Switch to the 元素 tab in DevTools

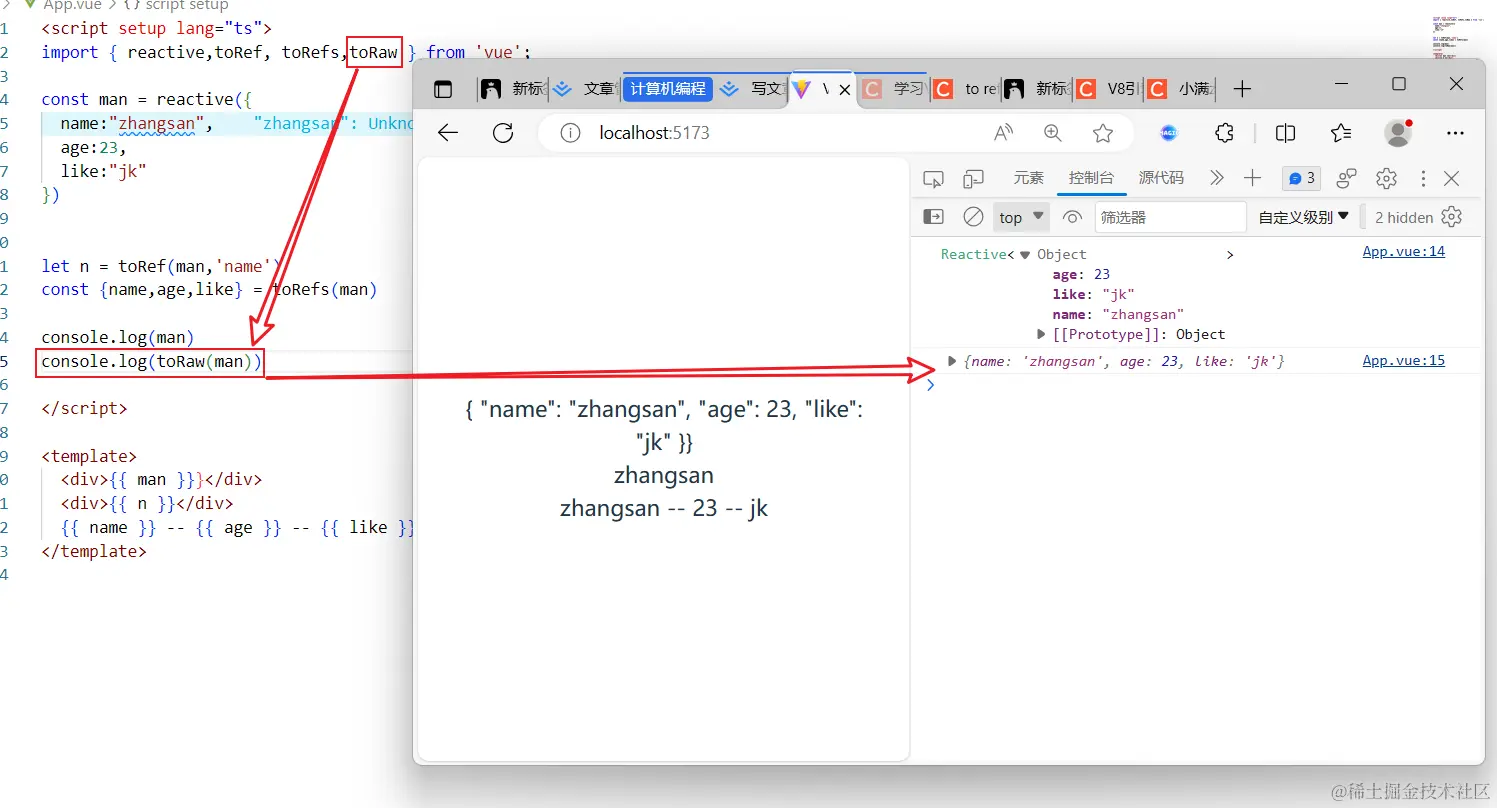[x=1028, y=178]
